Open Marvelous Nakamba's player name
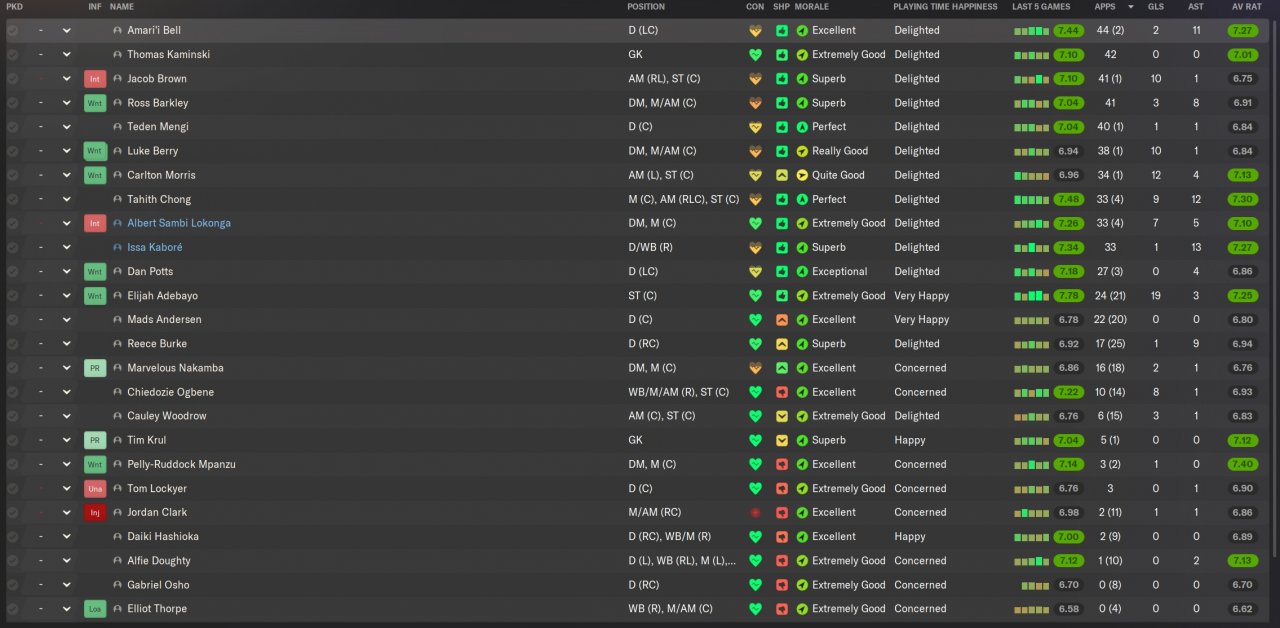This screenshot has height=628, width=1280. pos(175,368)
